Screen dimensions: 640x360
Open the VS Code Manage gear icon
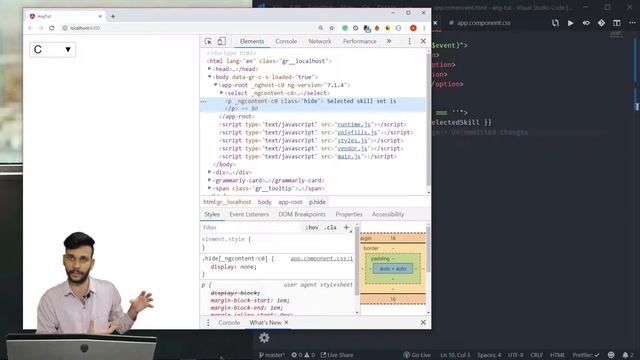(x=264, y=338)
